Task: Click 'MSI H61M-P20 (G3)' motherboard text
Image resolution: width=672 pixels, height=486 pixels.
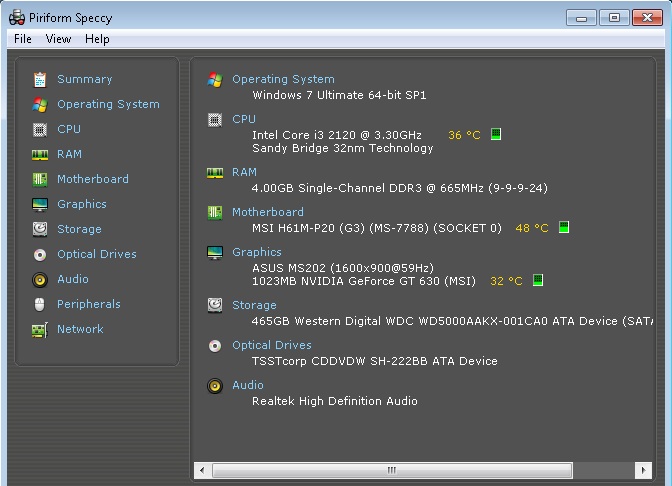Action: (x=377, y=228)
